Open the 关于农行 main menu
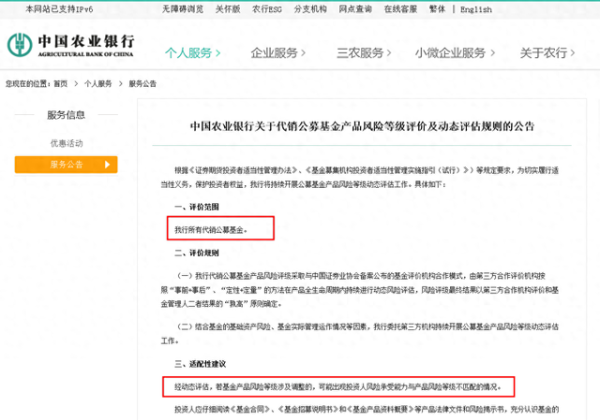Image resolution: width=600 pixels, height=420 pixels. 543,53
